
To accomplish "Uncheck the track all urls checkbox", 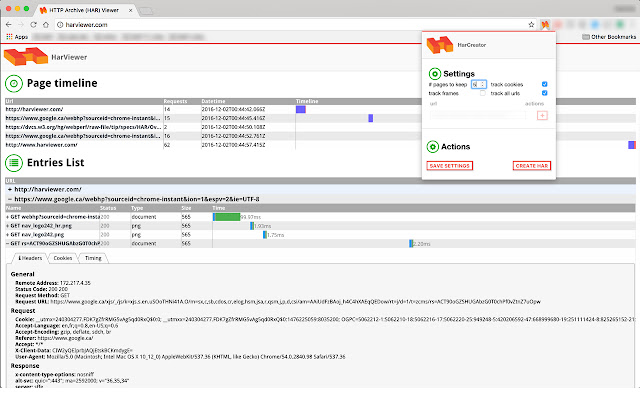I will pyautogui.click(x=544, y=93).
